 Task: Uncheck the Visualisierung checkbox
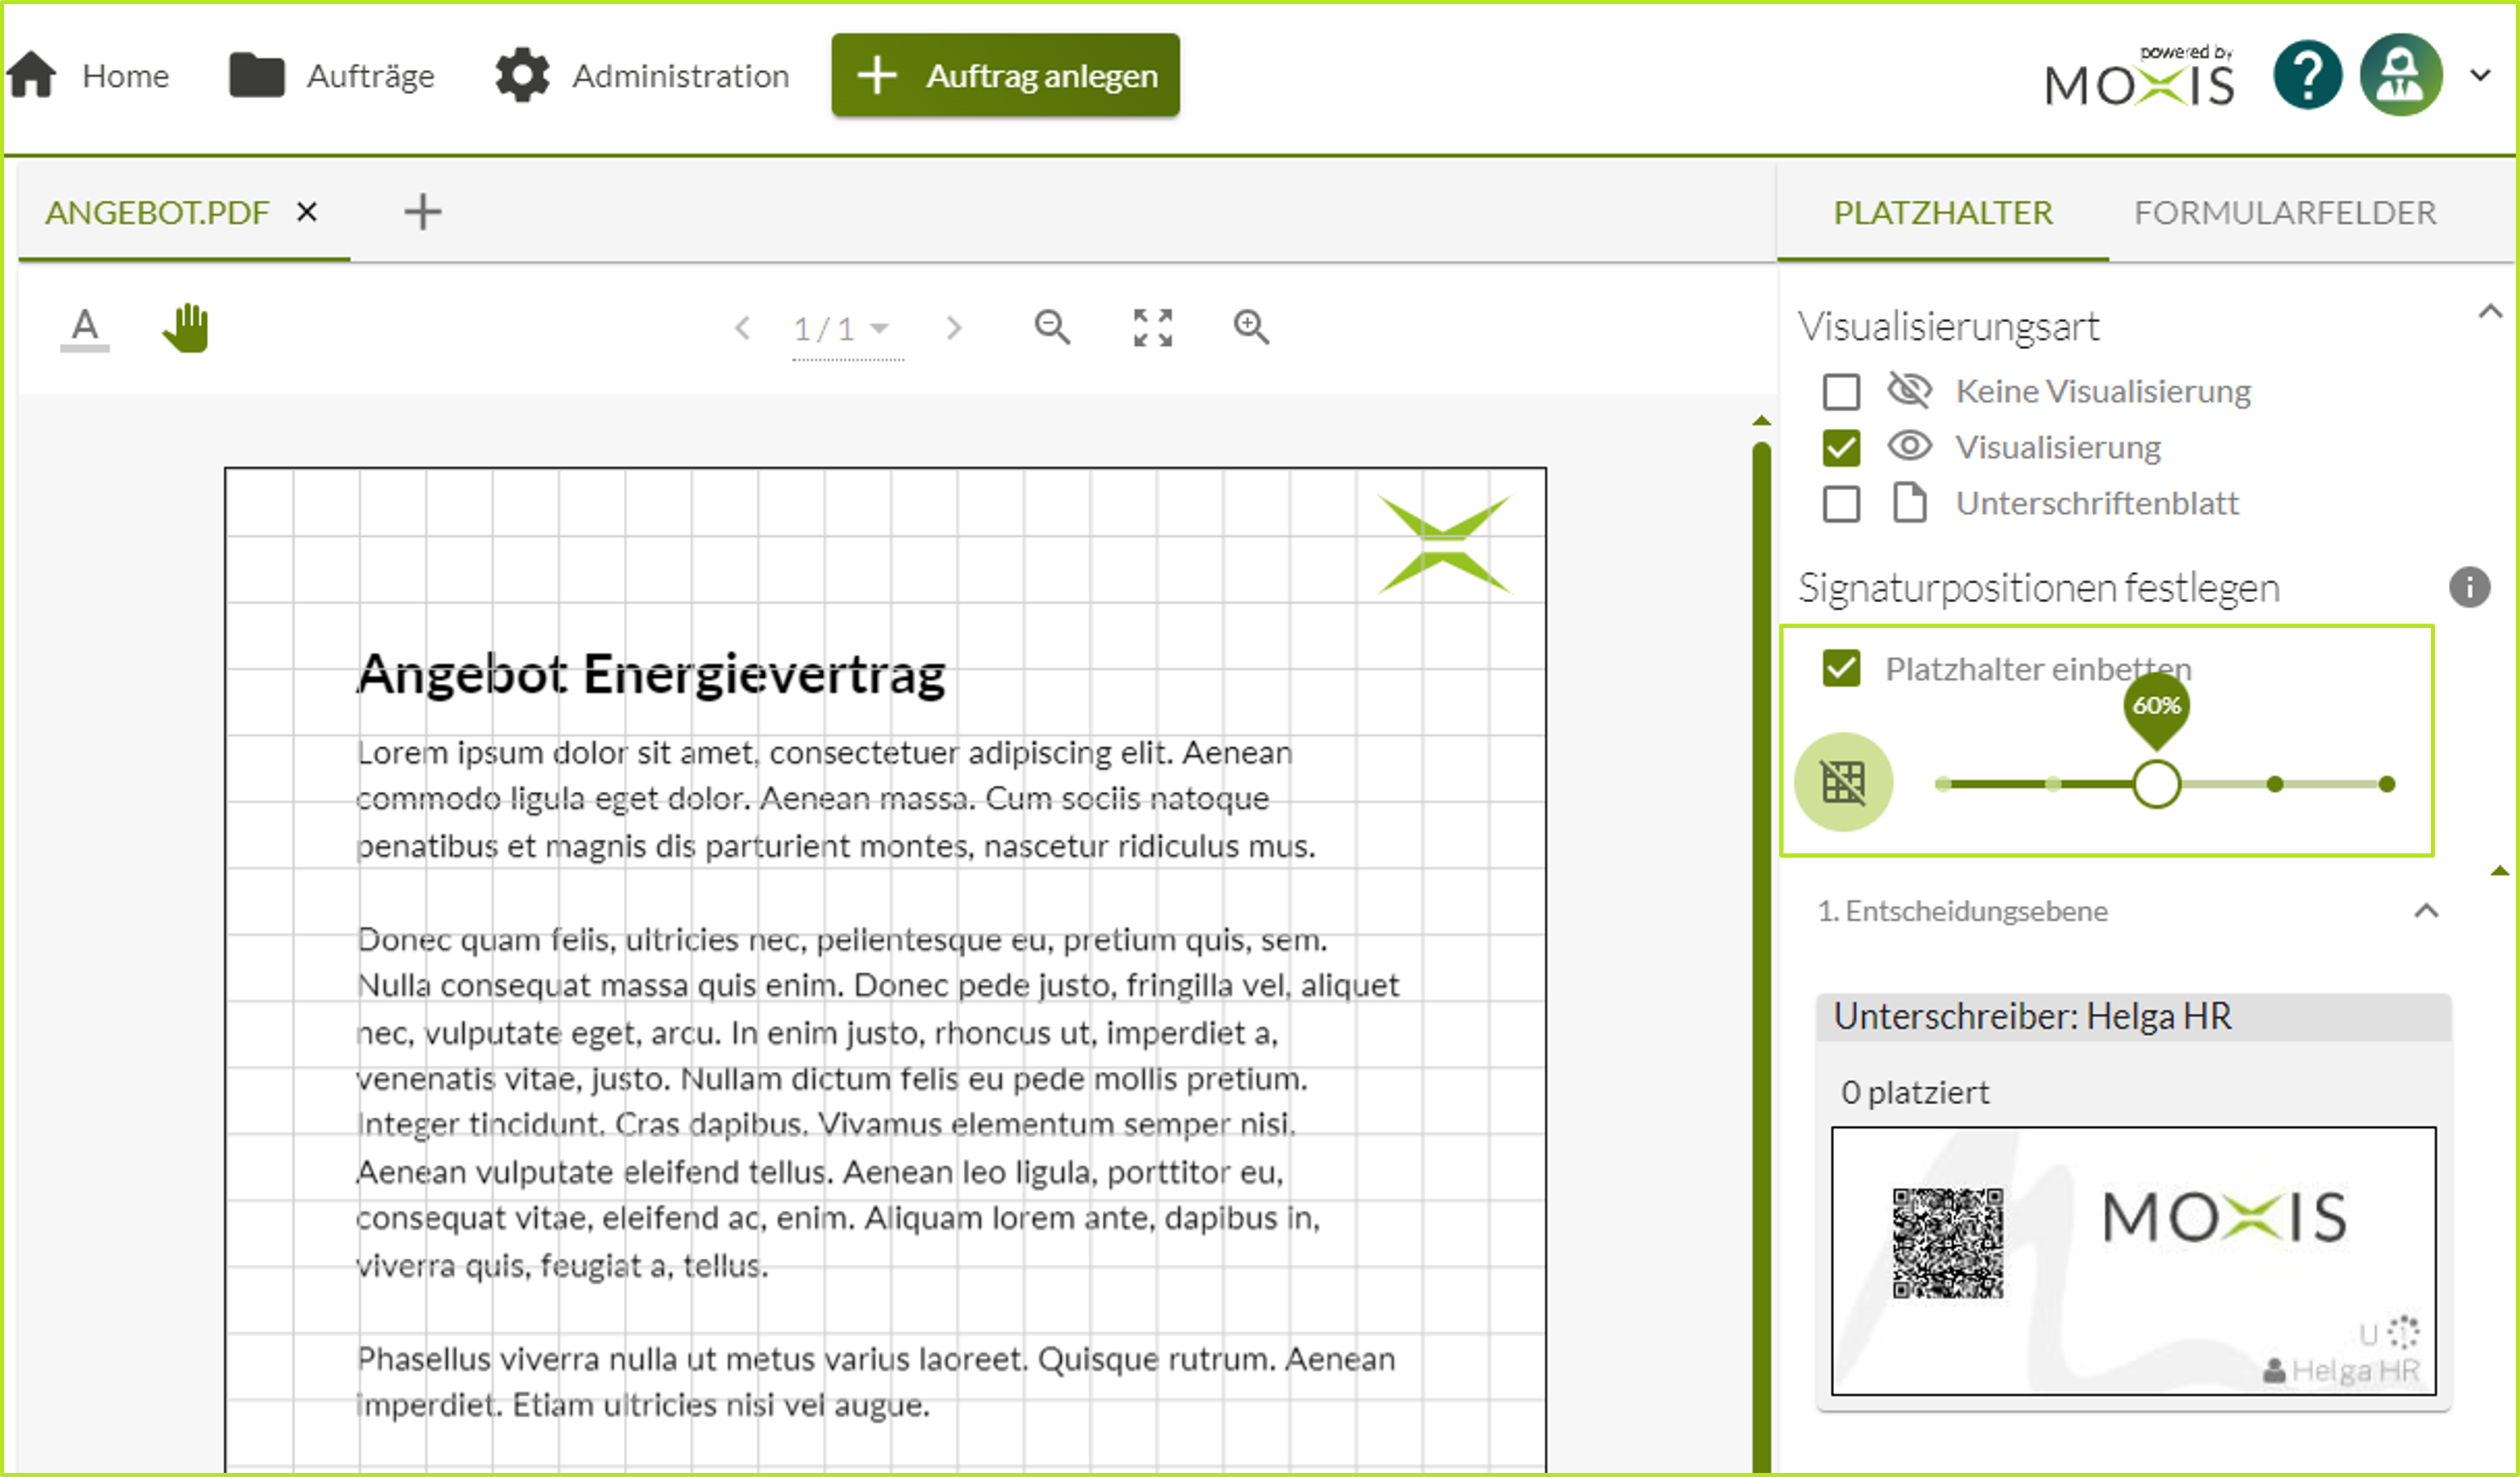pos(1841,448)
